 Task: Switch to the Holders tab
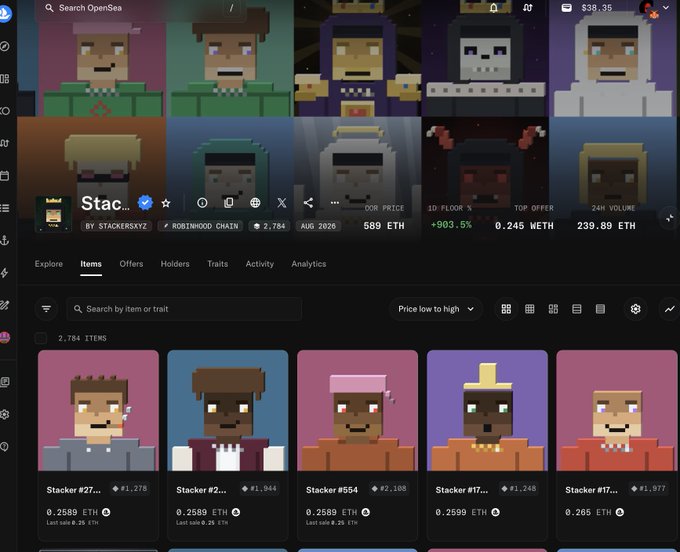[175, 264]
